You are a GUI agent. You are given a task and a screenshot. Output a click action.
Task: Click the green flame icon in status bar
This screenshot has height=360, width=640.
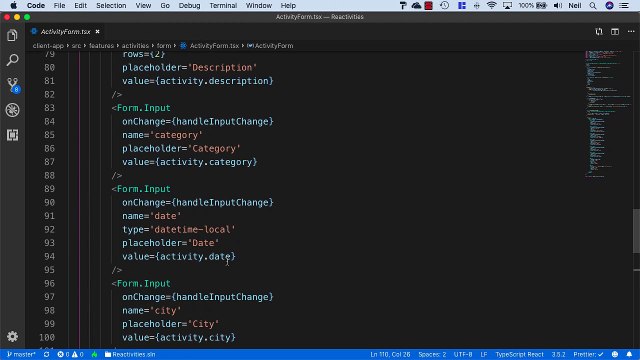(x=94, y=354)
